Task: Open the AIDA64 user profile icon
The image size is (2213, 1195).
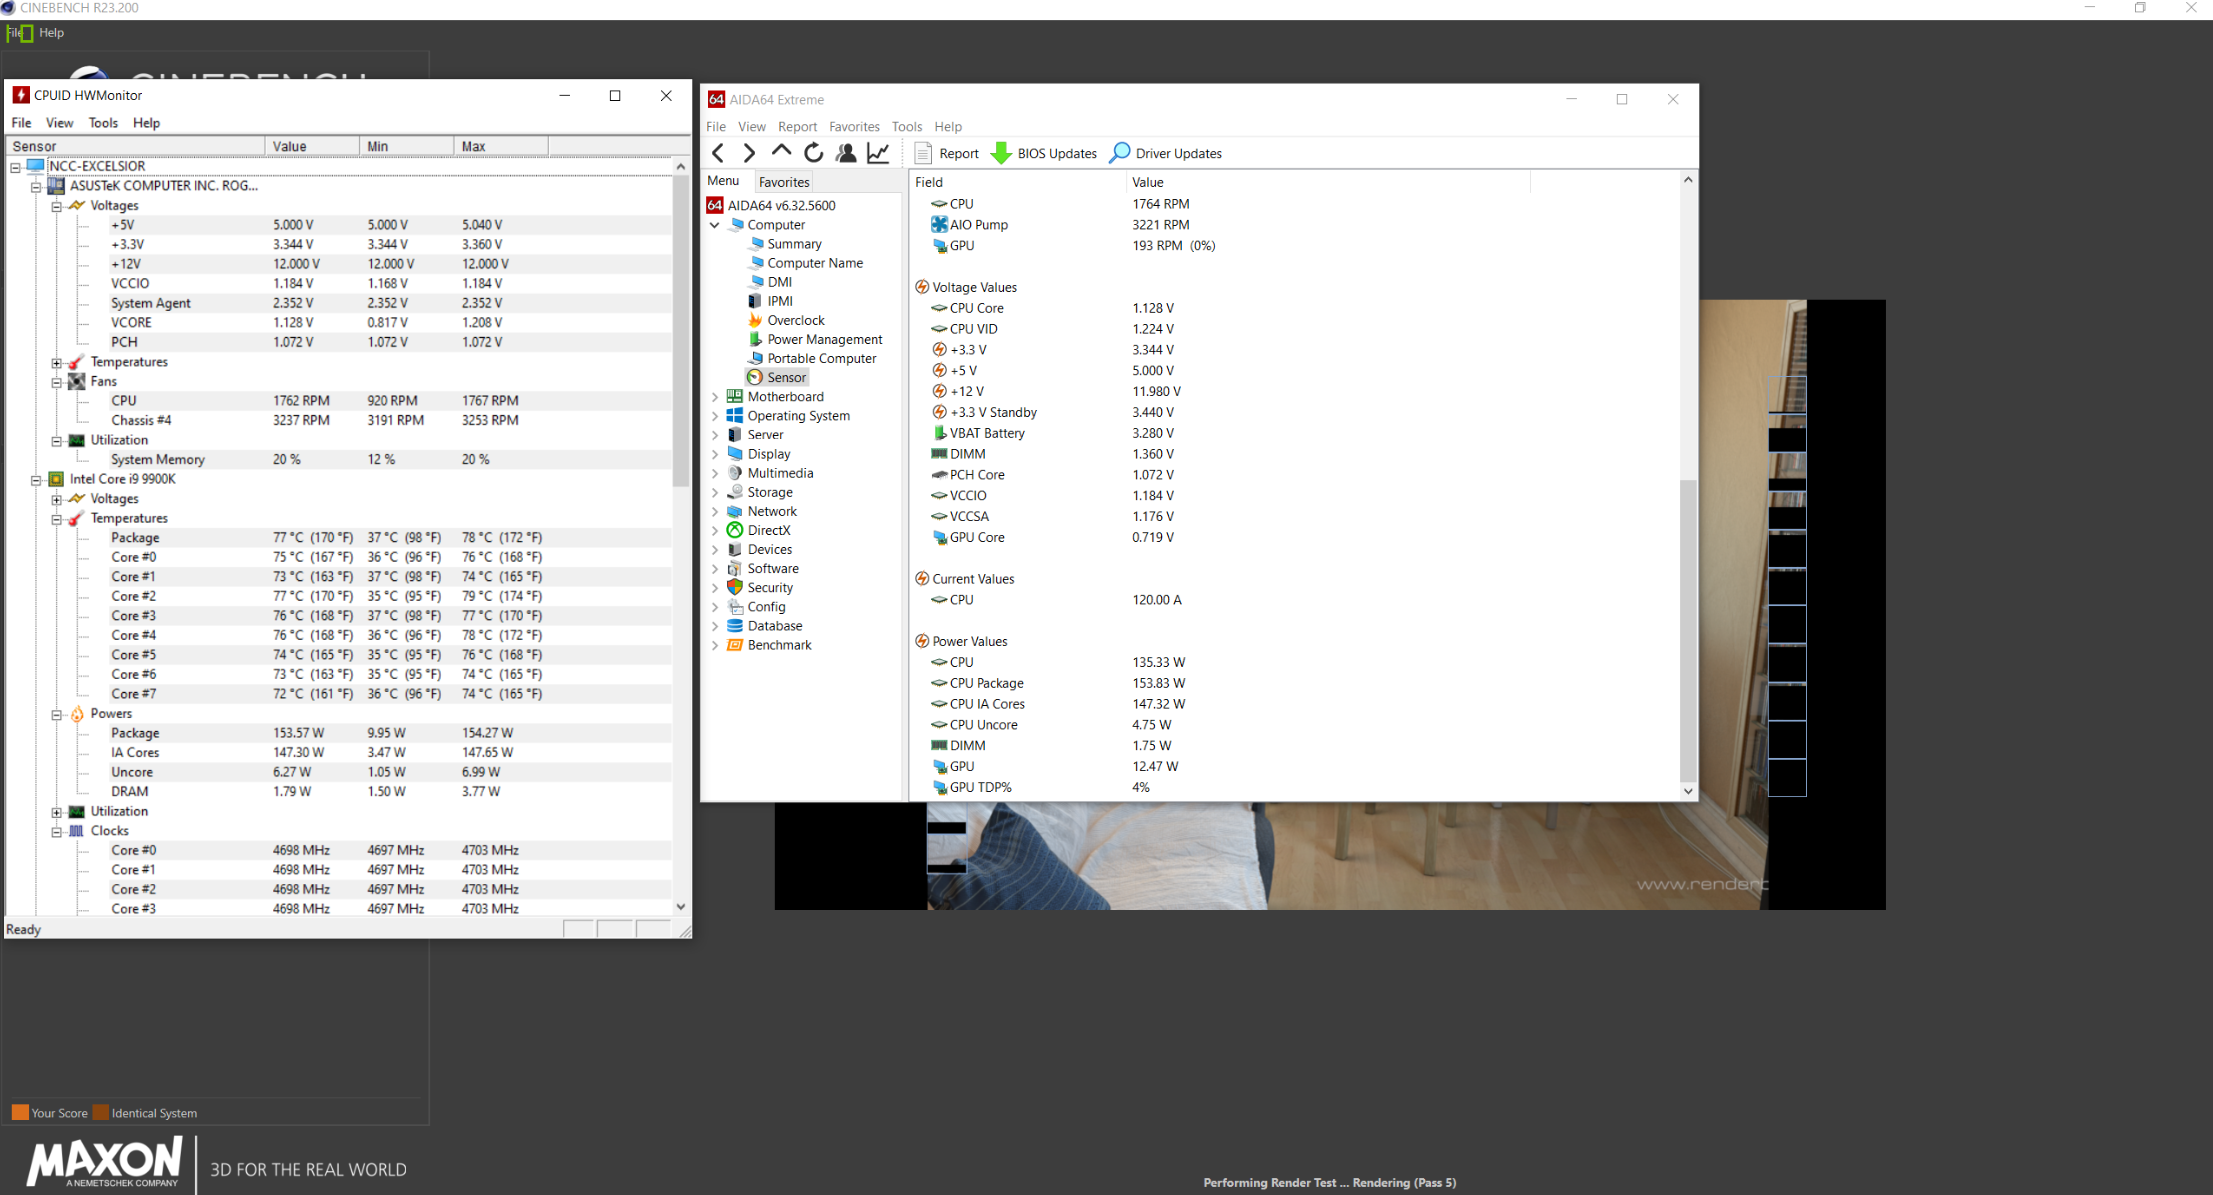Action: pyautogui.click(x=846, y=153)
